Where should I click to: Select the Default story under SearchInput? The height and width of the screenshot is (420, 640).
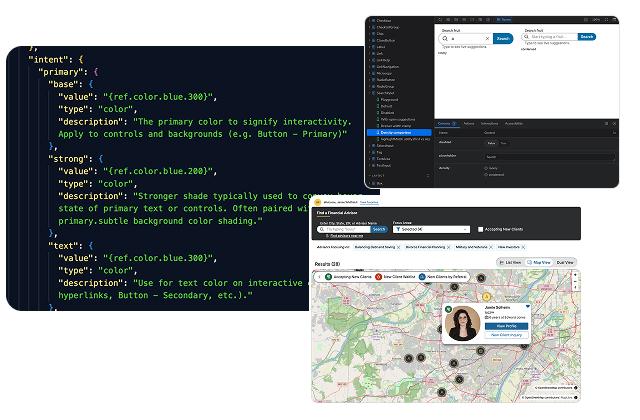click(387, 106)
